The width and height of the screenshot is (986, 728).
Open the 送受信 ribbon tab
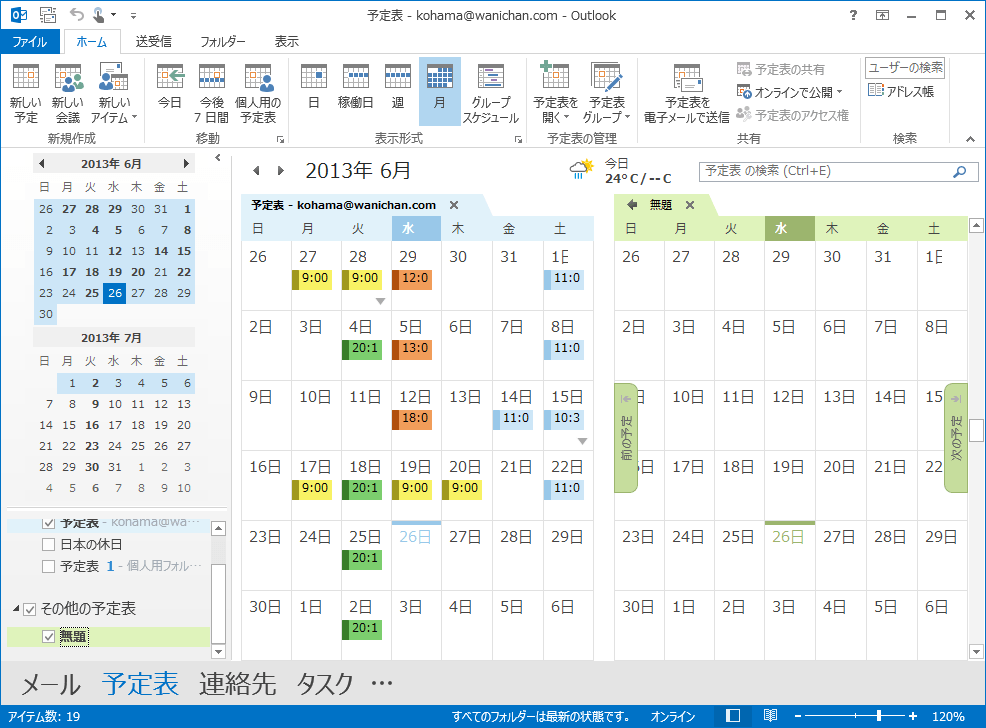153,41
